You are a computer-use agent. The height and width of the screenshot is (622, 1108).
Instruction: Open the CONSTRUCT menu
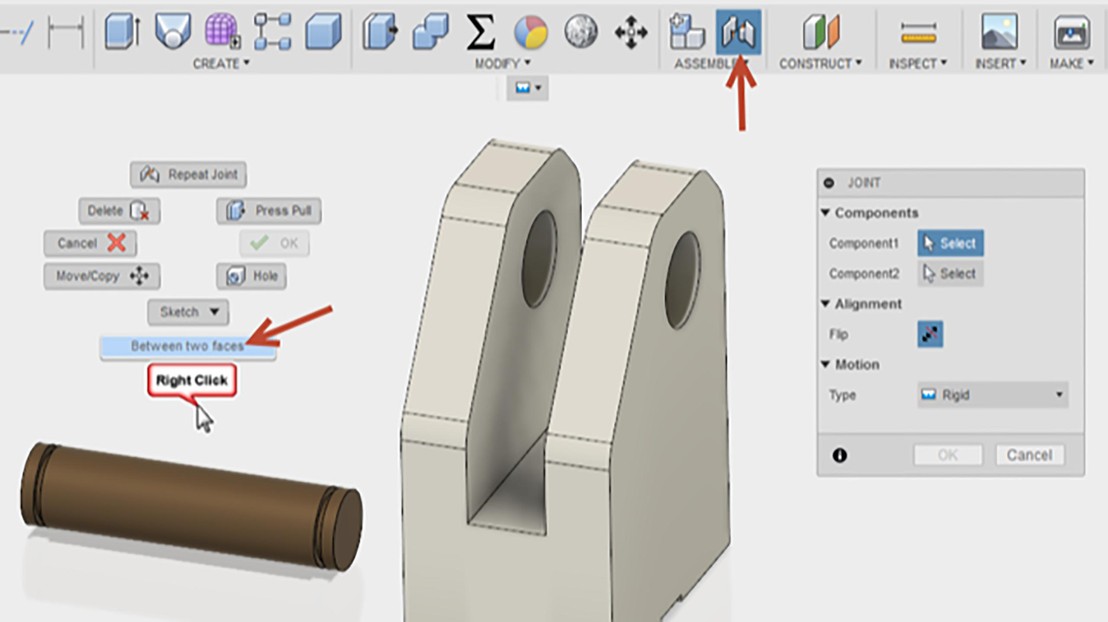[820, 63]
